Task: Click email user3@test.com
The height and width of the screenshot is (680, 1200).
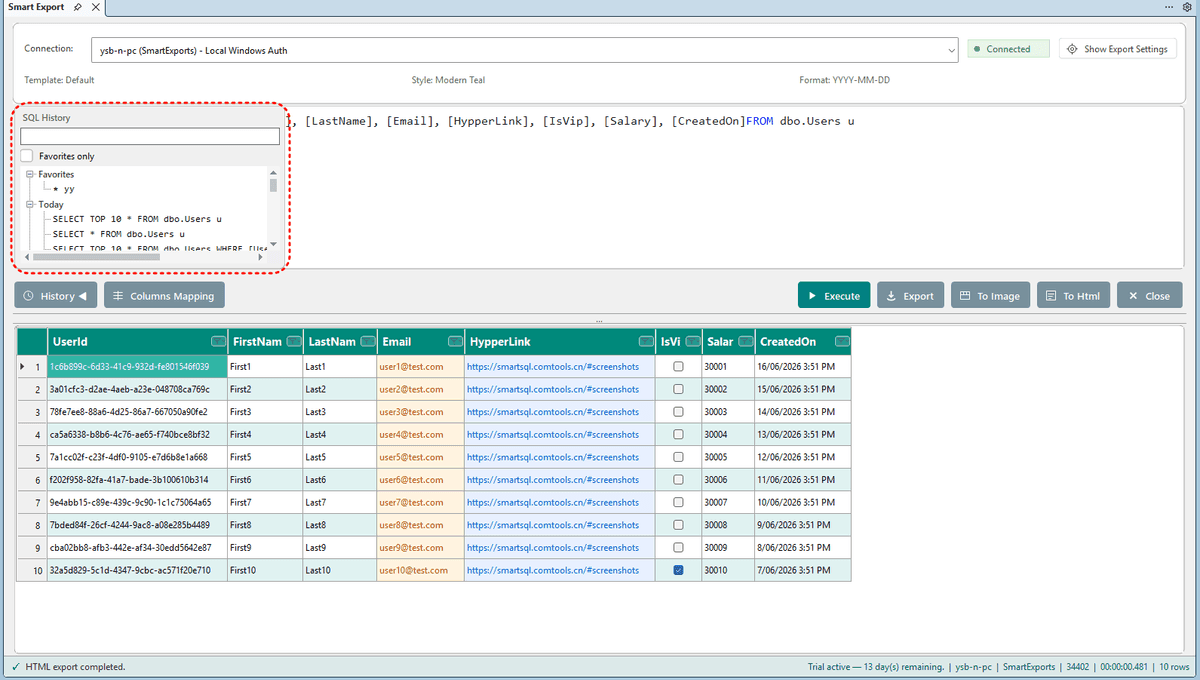Action: click(x=411, y=412)
